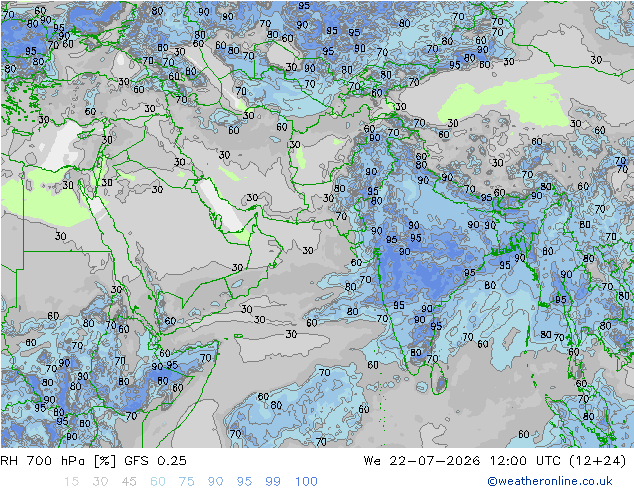This screenshot has width=634, height=490.
Task: Click the legend value 45
Action: [129, 482]
